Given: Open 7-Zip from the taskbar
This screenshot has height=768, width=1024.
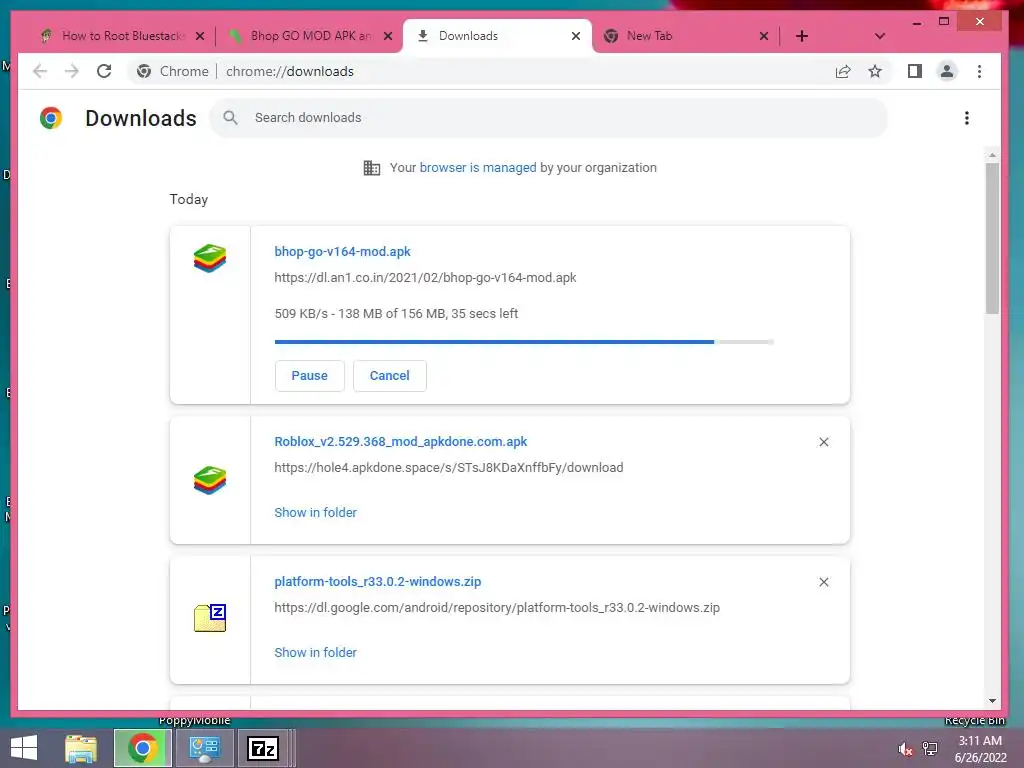Looking at the screenshot, I should click(x=263, y=748).
